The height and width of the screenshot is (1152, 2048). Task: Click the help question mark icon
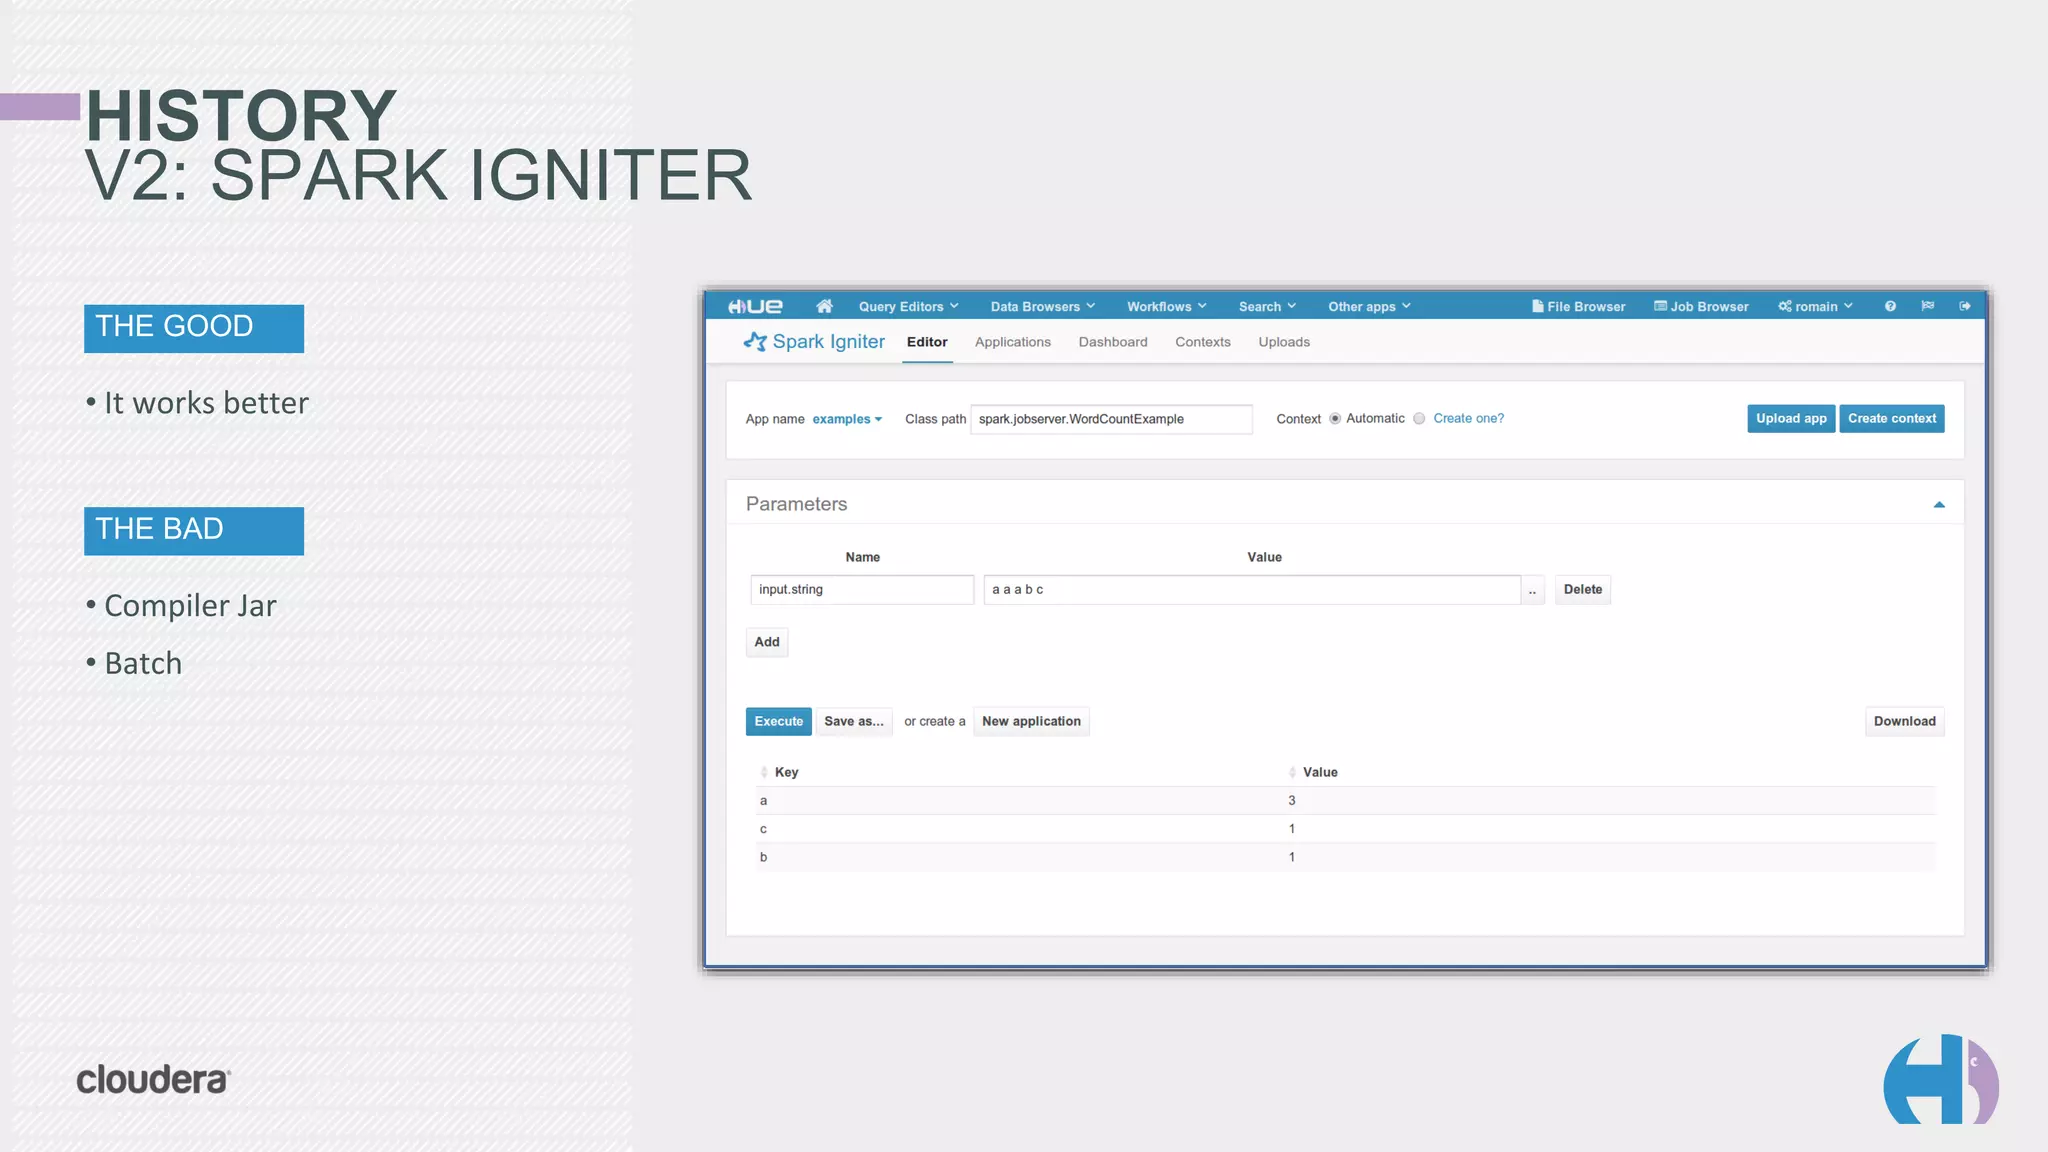pyautogui.click(x=1890, y=306)
